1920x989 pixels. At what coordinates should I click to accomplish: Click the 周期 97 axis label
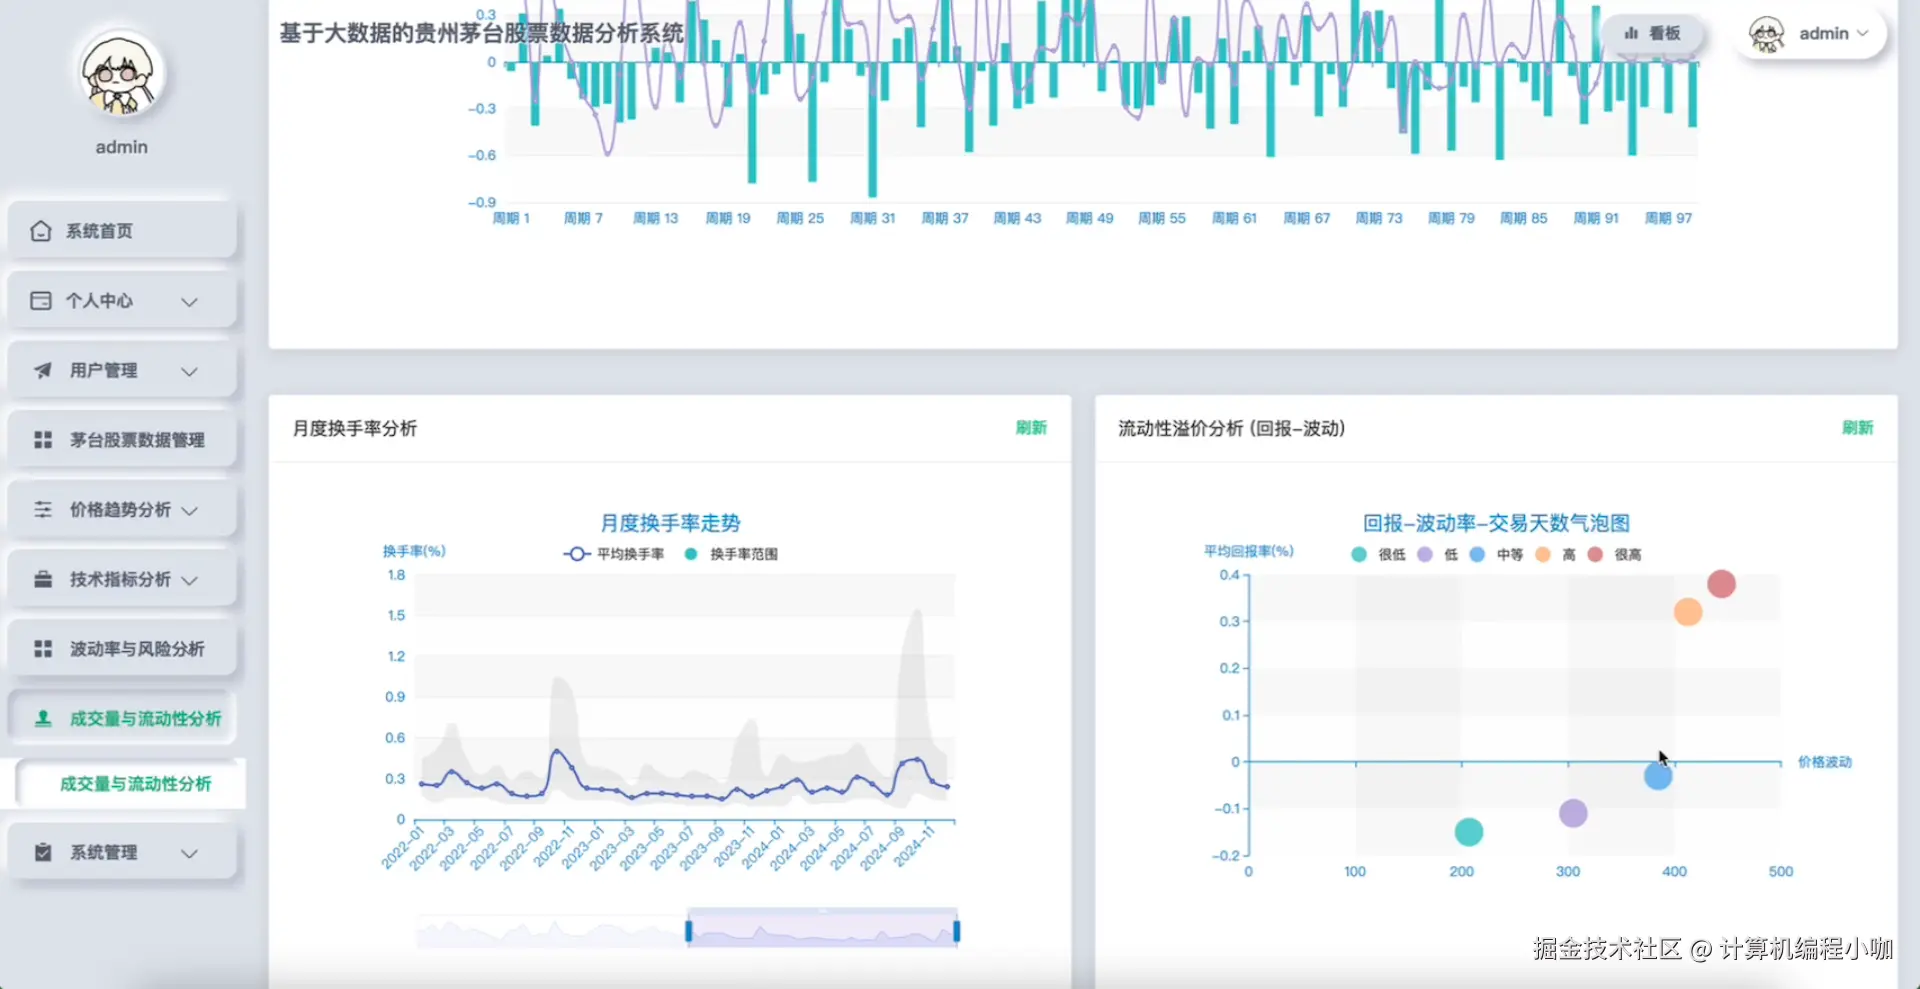tap(1668, 218)
